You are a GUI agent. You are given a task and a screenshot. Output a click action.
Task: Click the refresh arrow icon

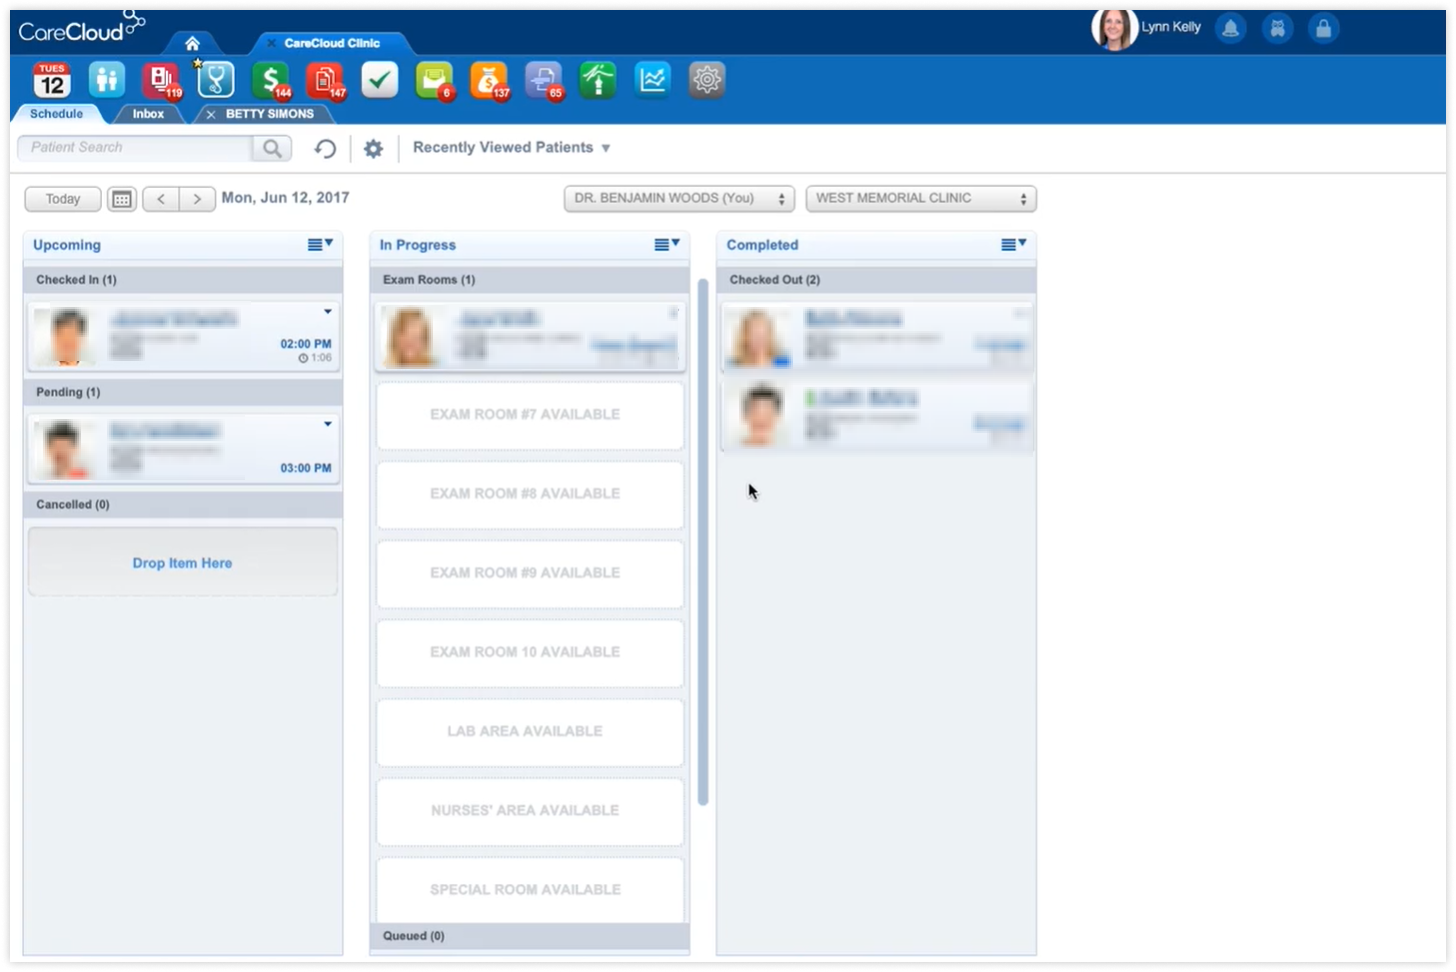(x=325, y=149)
